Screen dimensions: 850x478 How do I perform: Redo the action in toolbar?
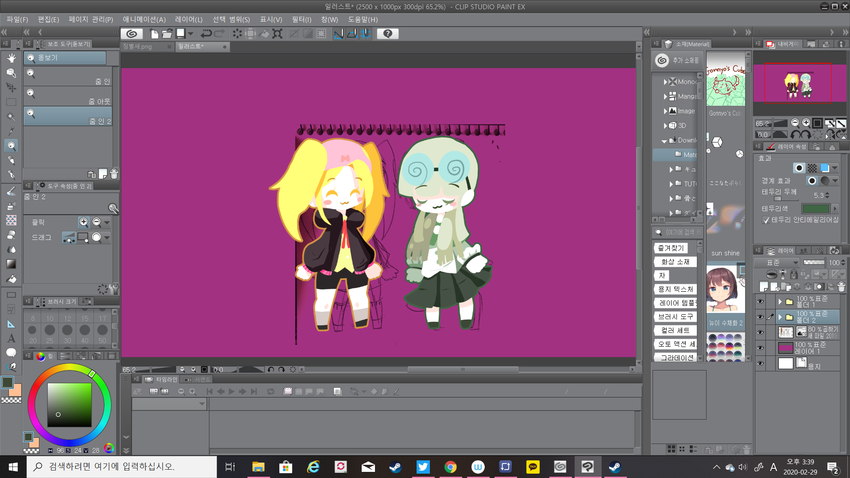click(x=219, y=34)
